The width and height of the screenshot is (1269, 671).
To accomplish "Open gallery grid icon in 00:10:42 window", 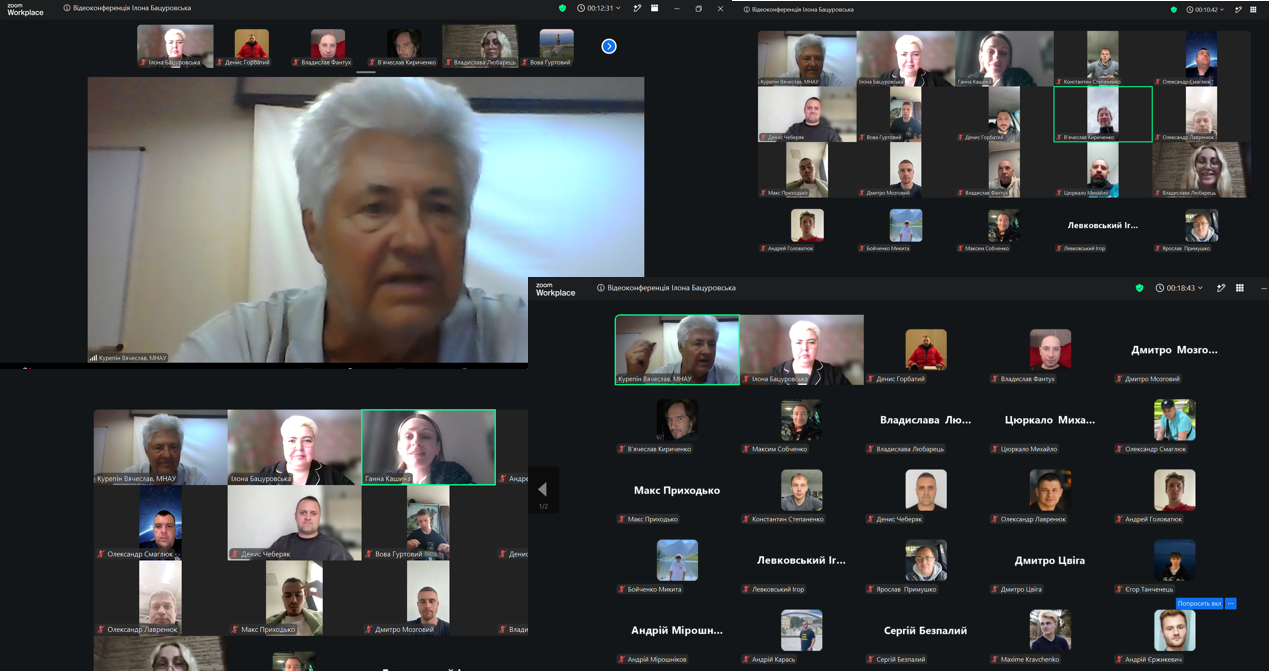I will [x=1254, y=10].
